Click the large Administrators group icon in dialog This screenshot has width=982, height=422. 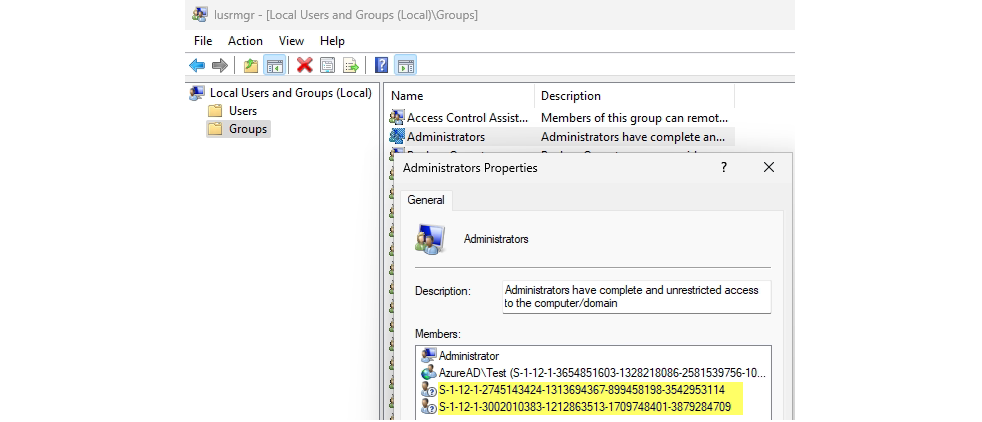(430, 239)
